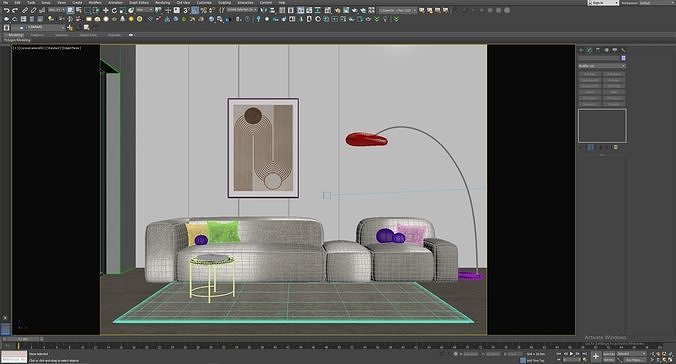Switch to the Modeling ribbon tab
The image size is (676, 364).
tap(16, 35)
